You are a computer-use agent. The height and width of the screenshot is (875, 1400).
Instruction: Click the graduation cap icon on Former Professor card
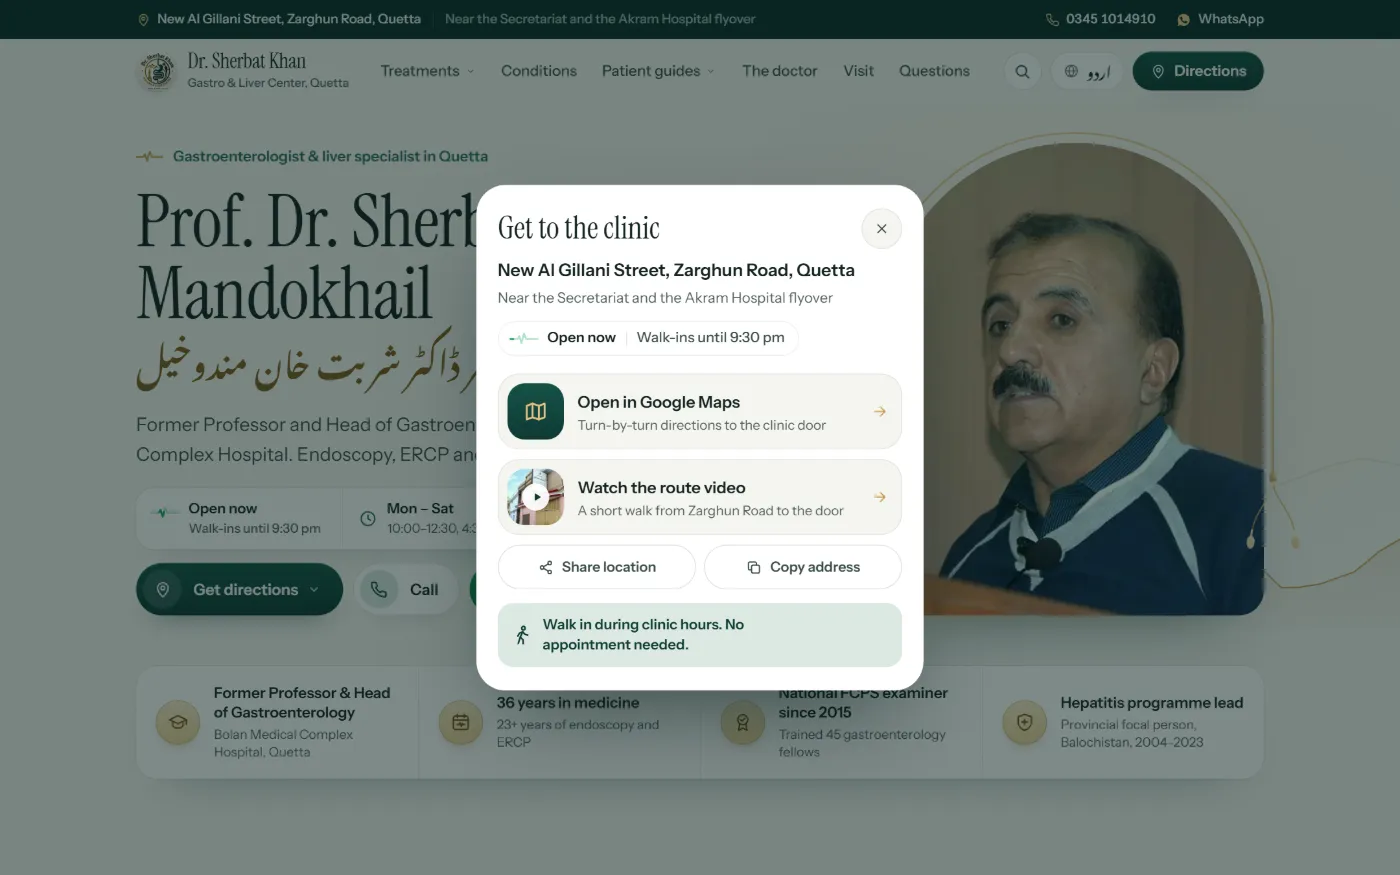(178, 722)
